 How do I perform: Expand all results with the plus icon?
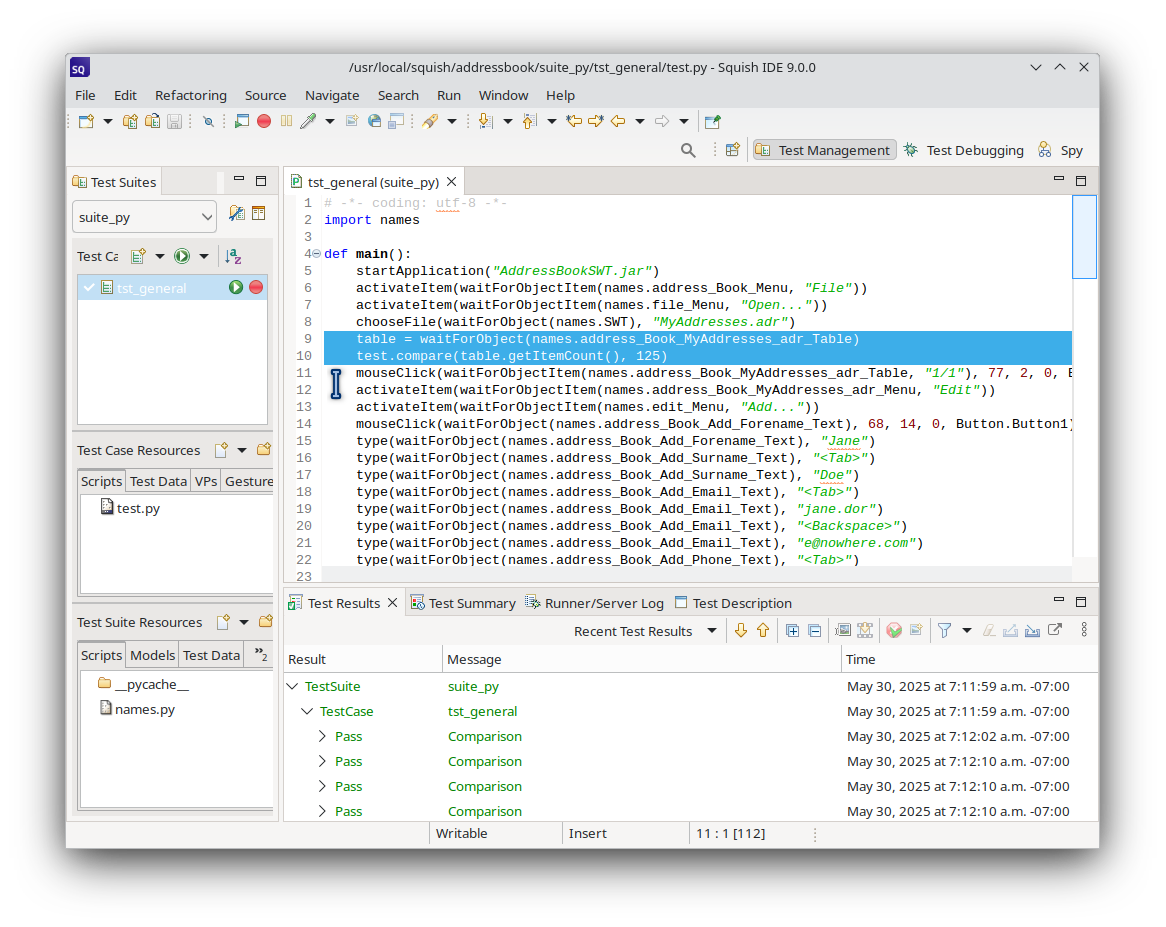792,630
